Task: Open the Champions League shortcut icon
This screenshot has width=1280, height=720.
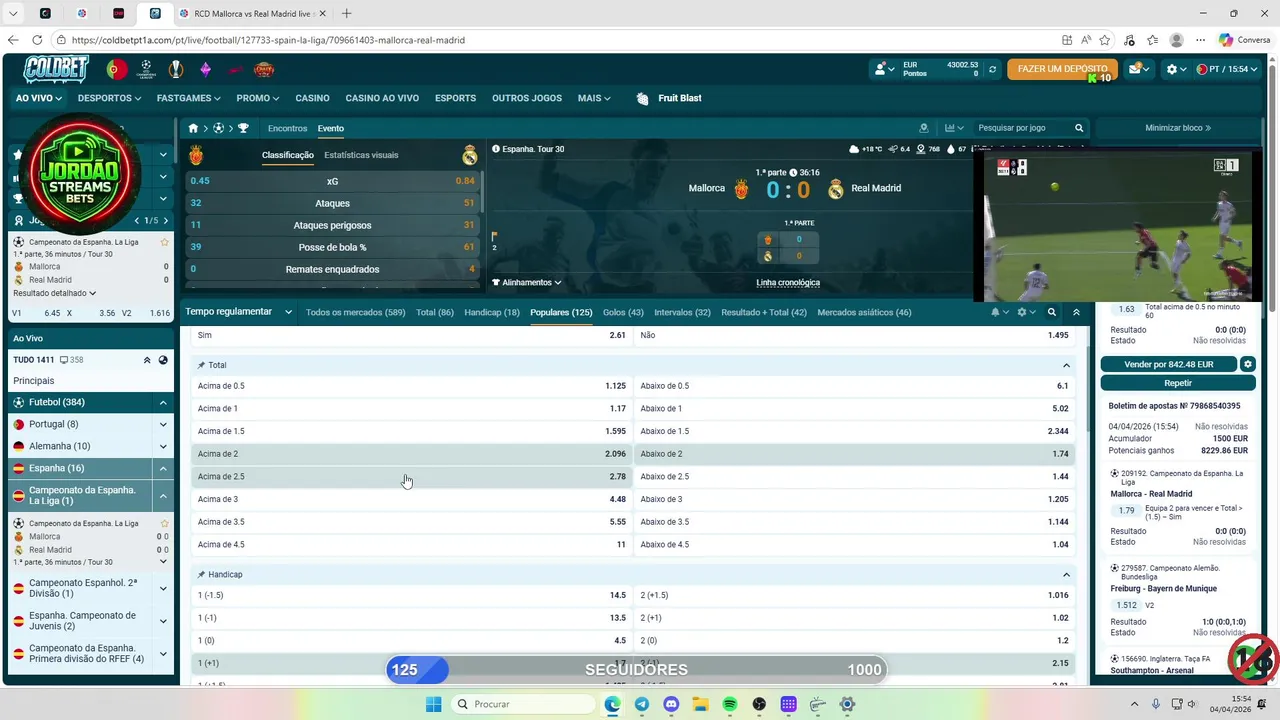Action: point(146,69)
